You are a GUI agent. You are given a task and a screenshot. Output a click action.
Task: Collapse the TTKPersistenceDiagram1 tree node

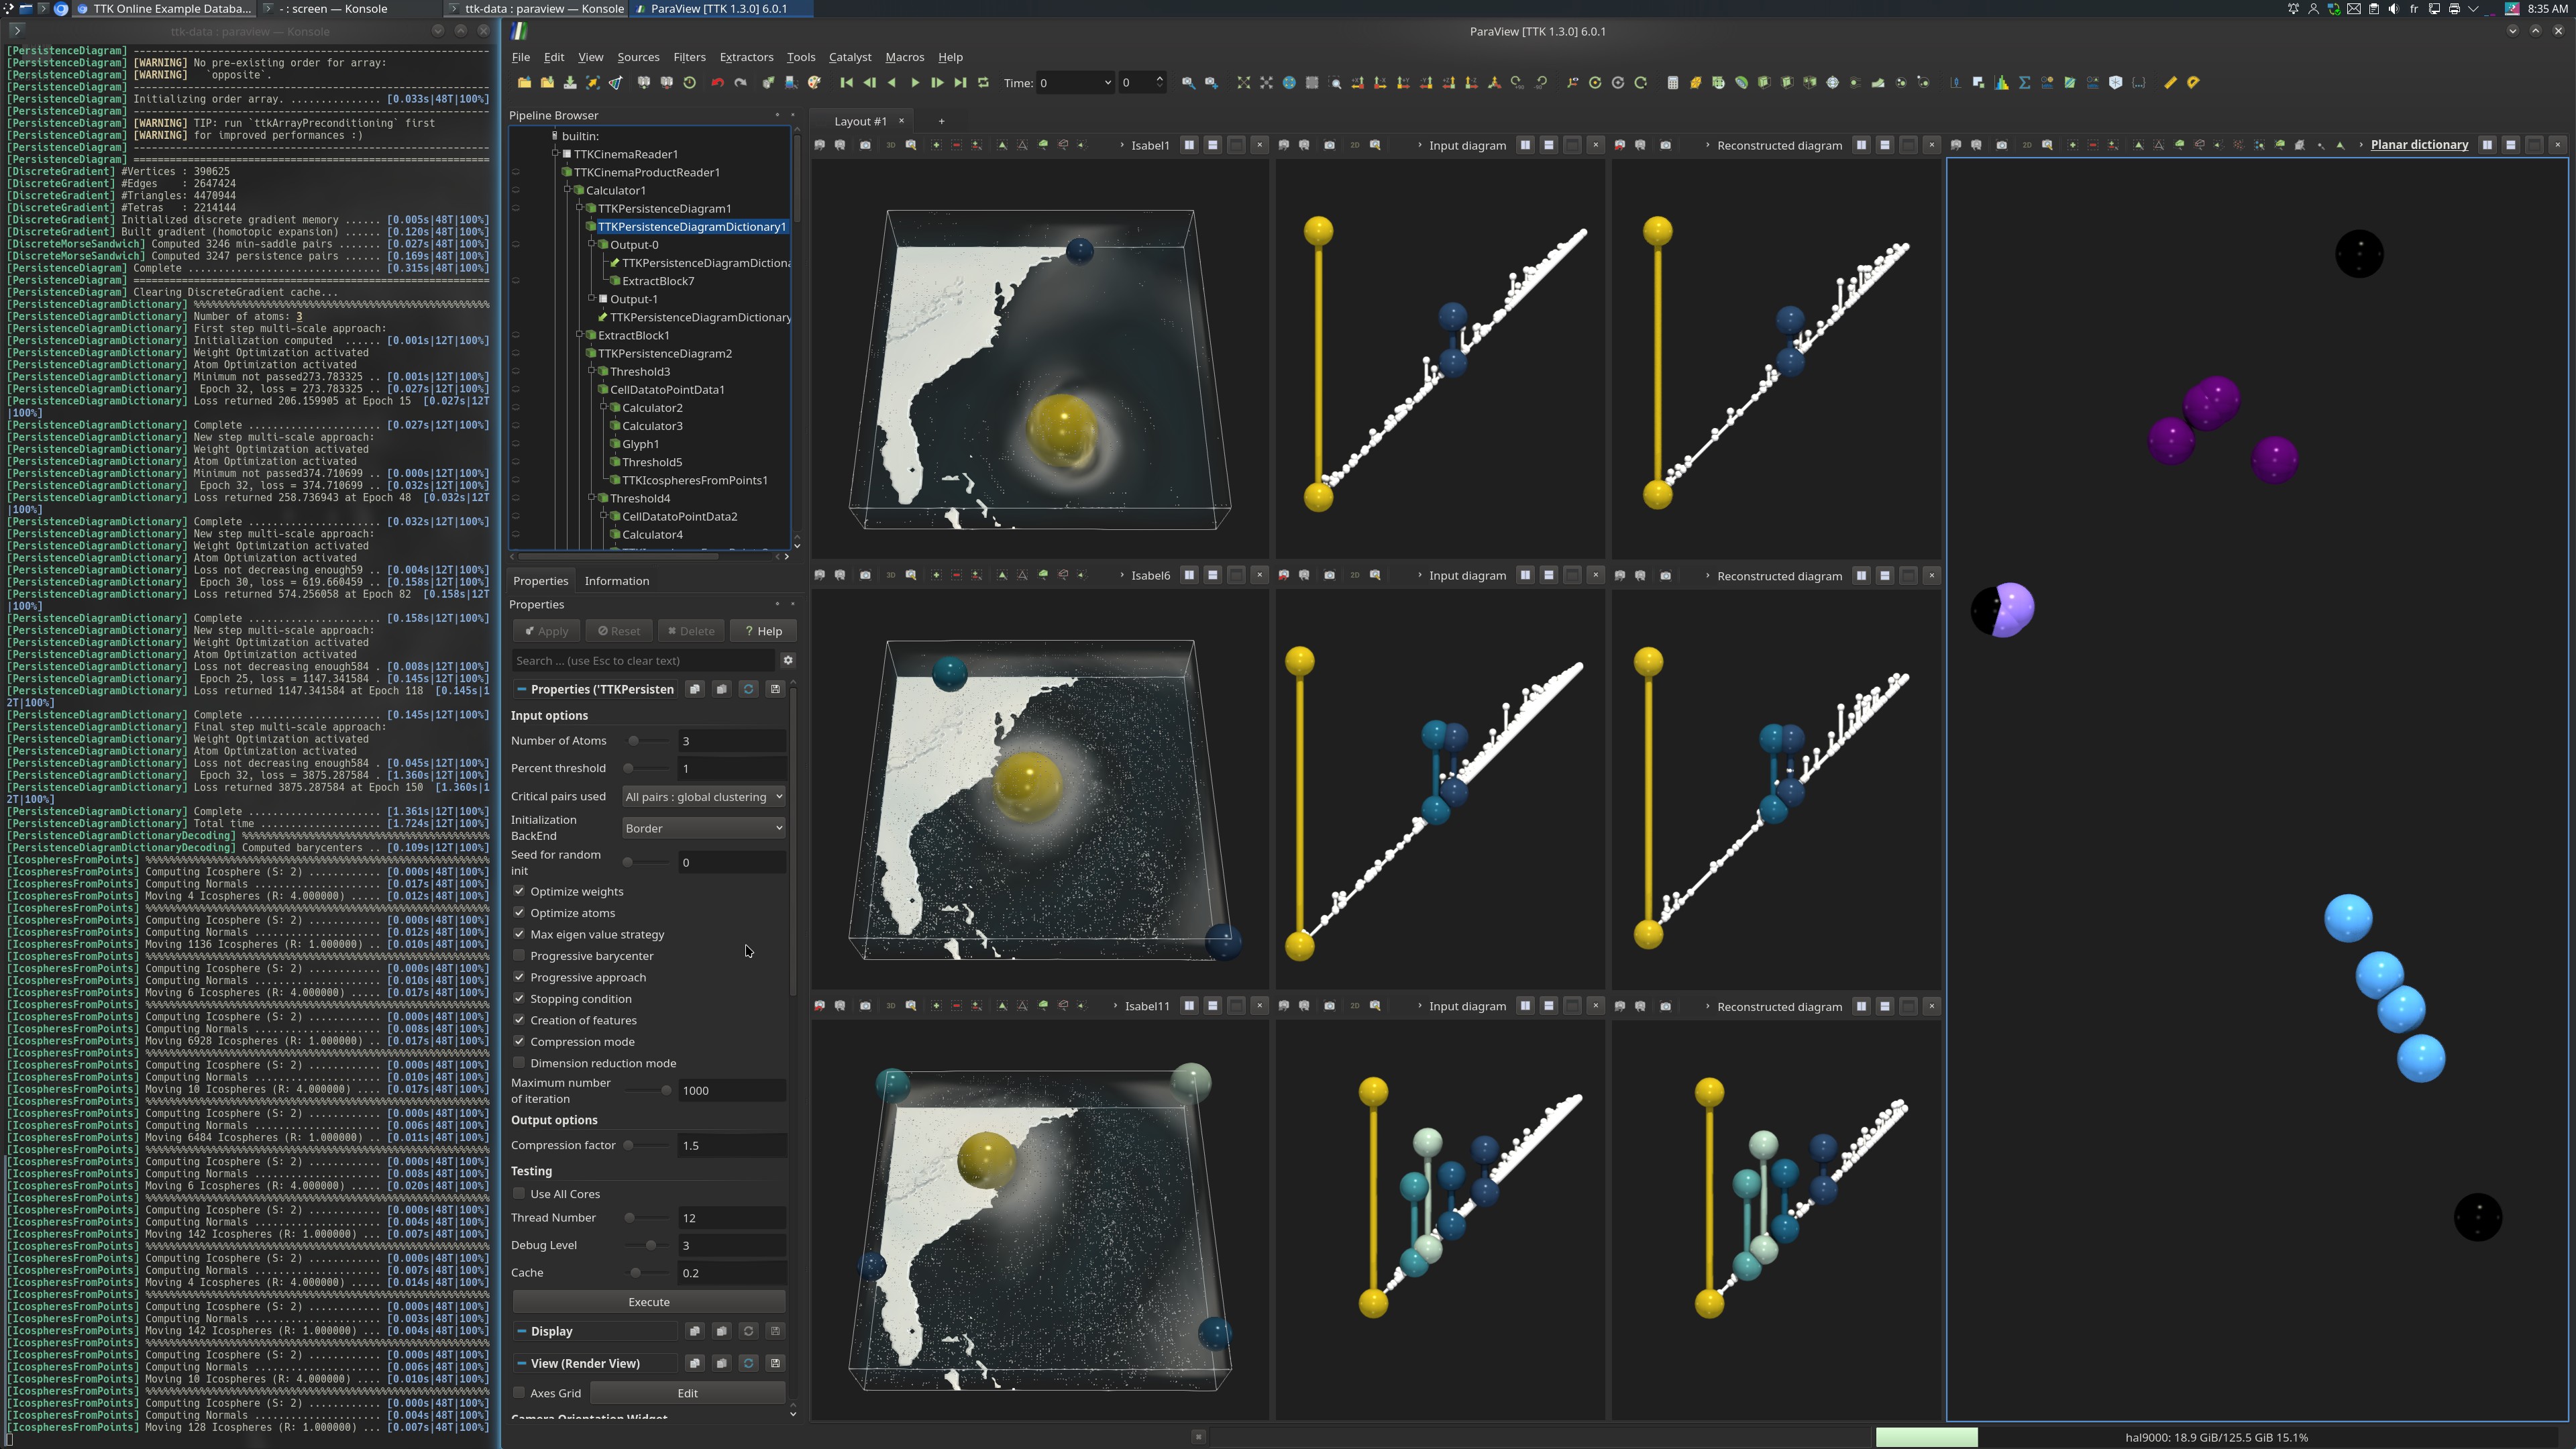click(579, 208)
